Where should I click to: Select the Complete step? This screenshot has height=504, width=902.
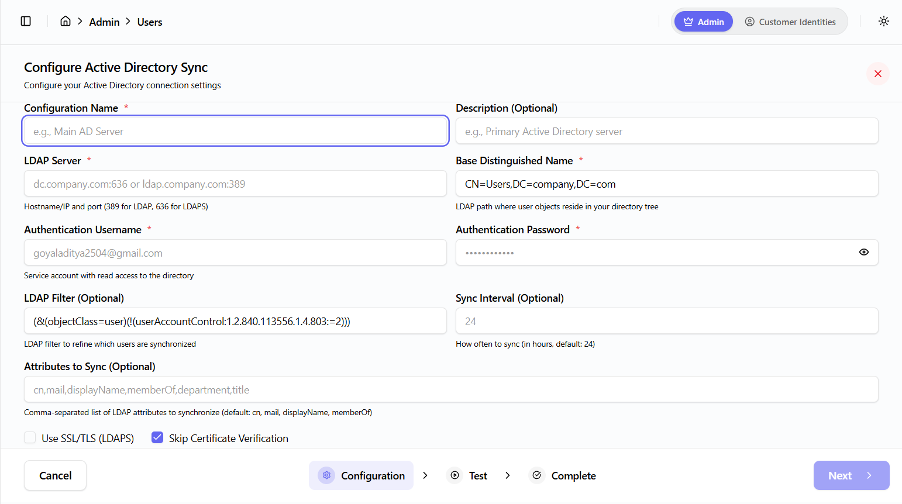click(x=563, y=476)
